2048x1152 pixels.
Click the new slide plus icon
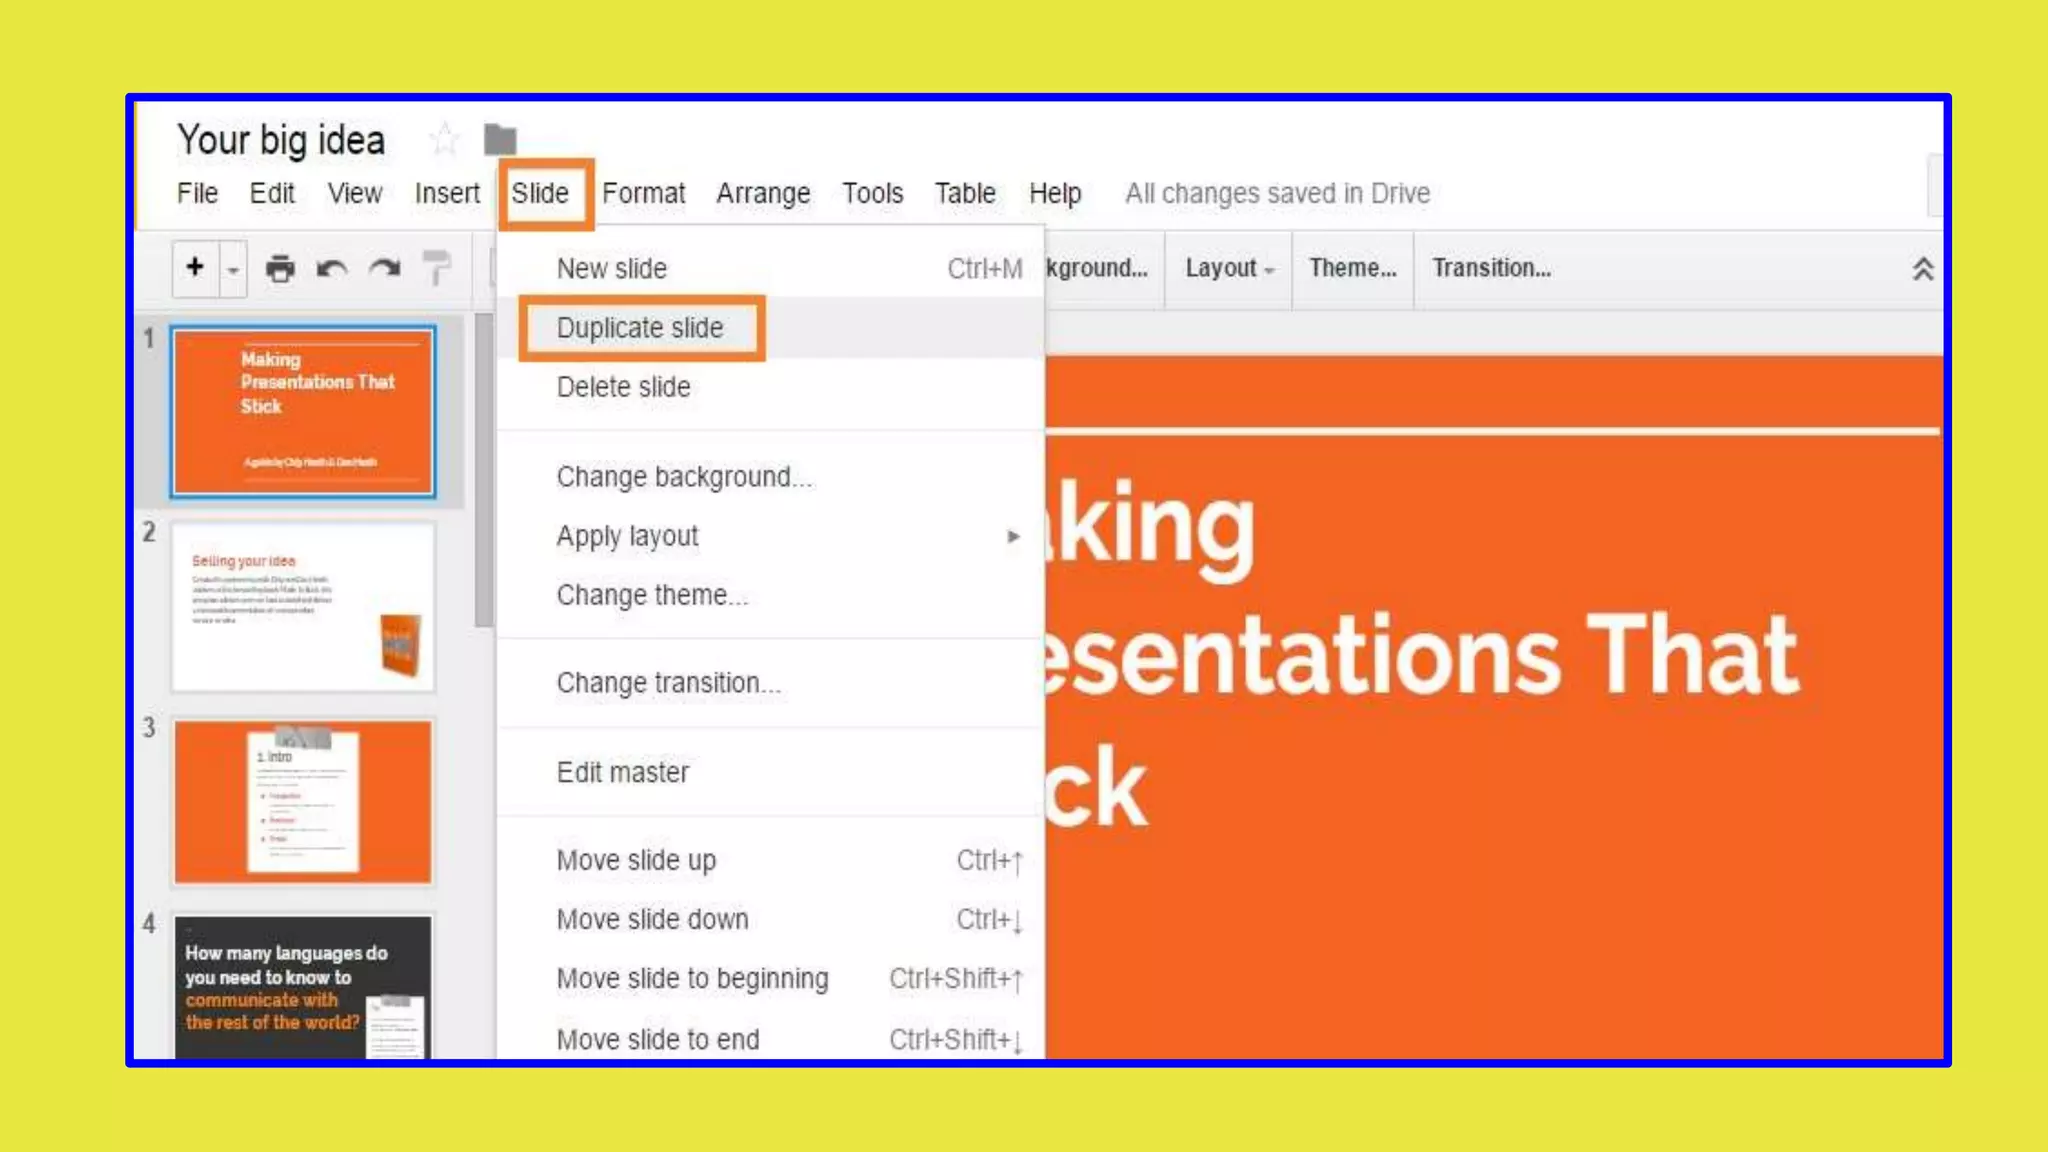tap(195, 268)
